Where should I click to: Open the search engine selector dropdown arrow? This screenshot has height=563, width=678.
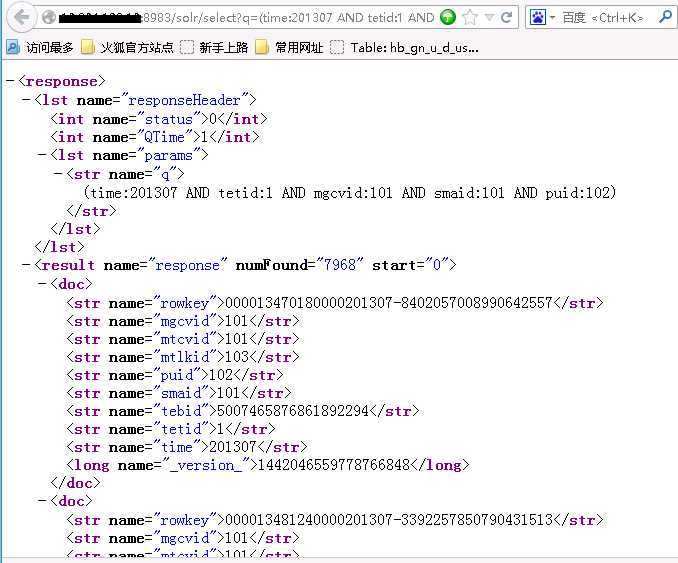point(552,18)
